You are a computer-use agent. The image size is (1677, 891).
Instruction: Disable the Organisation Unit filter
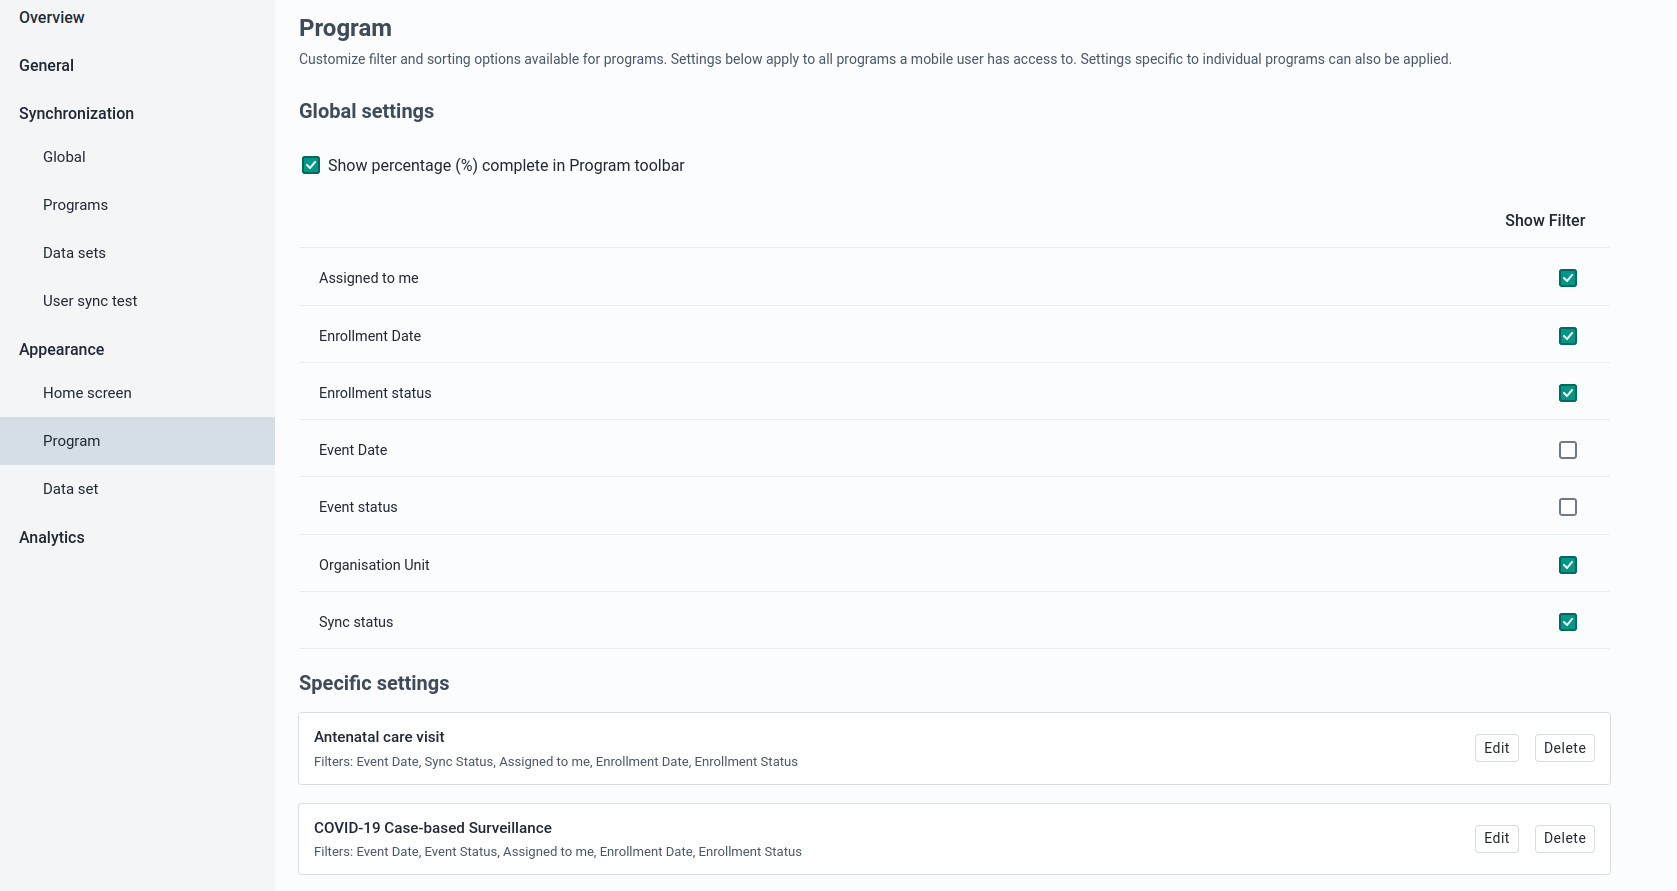[x=1567, y=565]
